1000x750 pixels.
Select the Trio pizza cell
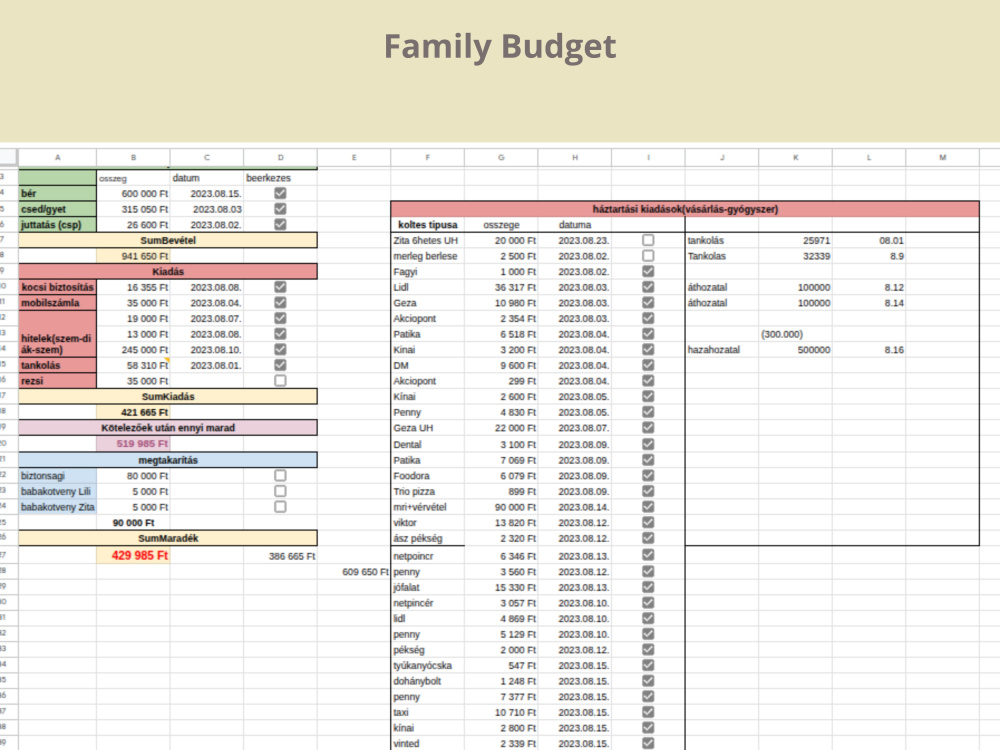pos(427,491)
